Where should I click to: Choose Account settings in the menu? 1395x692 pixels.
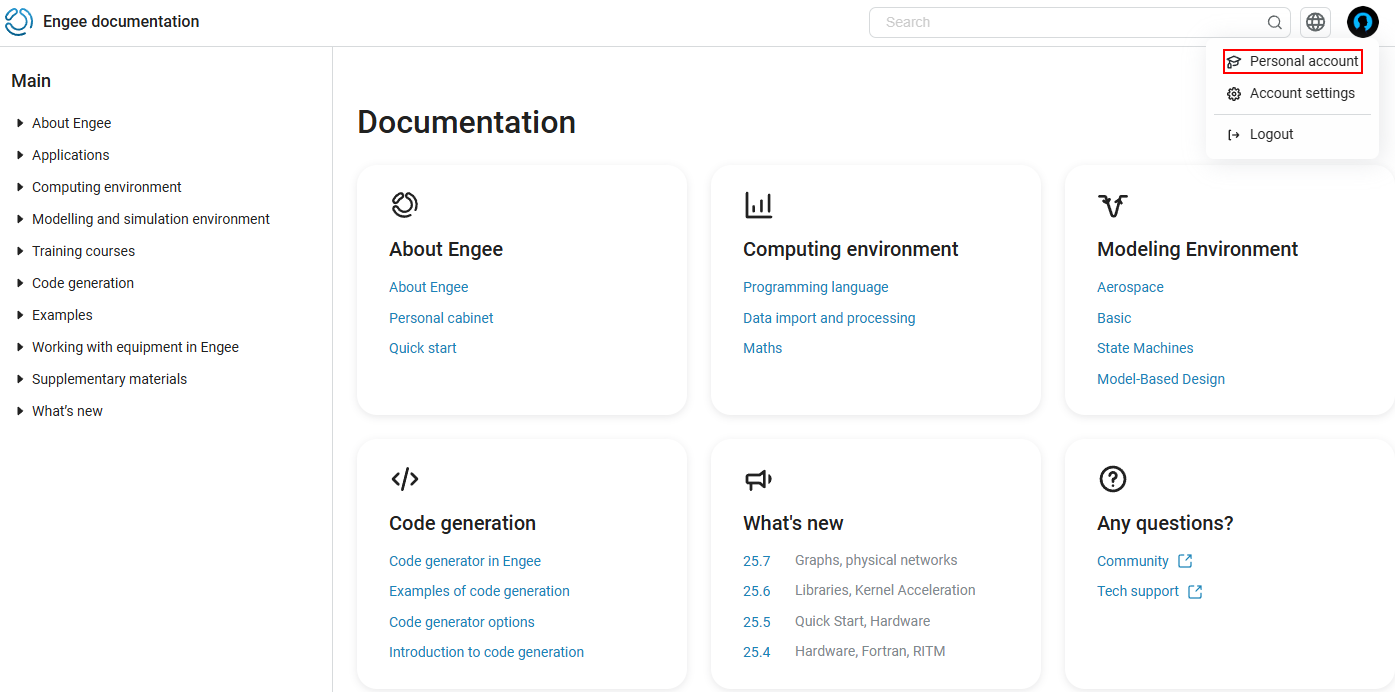coord(1292,93)
